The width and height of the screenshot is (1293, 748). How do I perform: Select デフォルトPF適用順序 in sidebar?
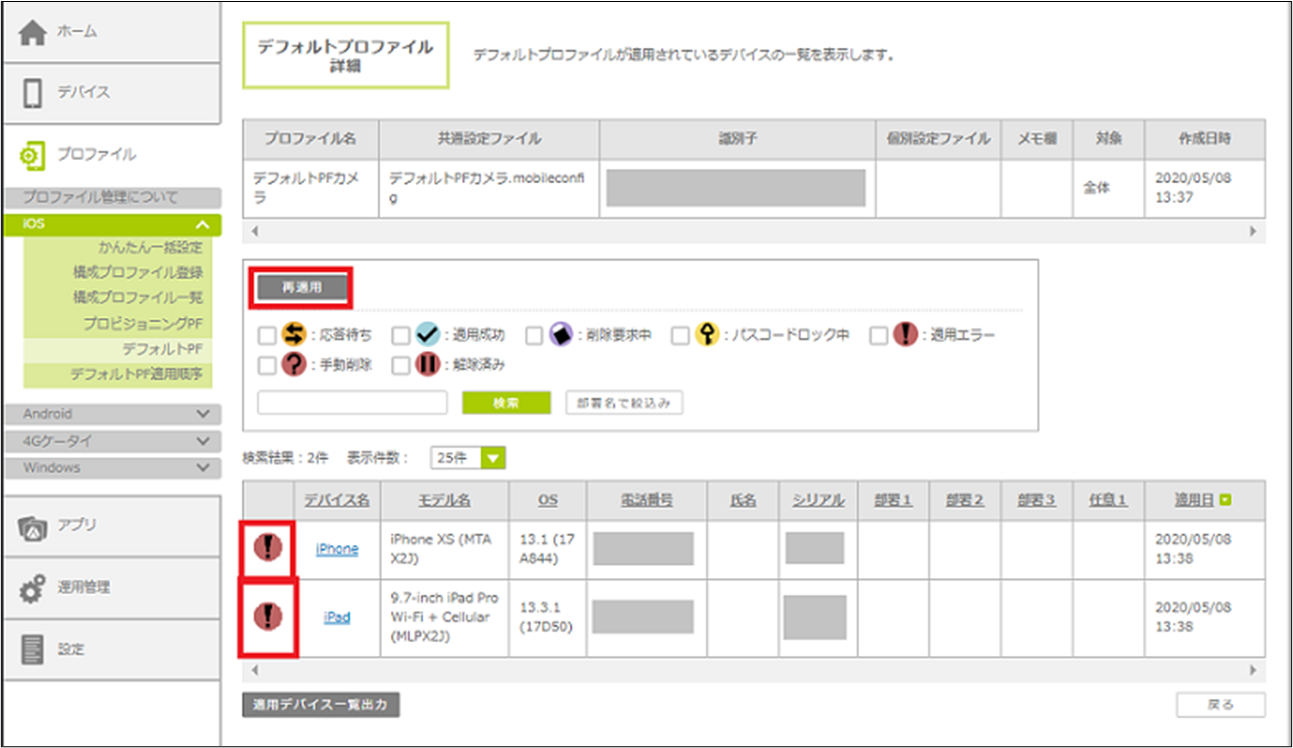(x=136, y=374)
